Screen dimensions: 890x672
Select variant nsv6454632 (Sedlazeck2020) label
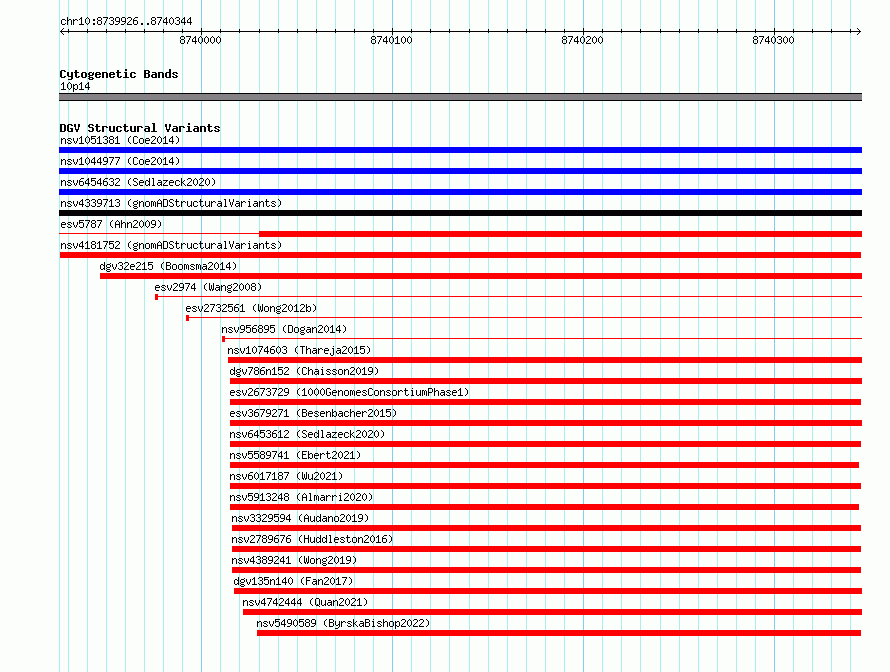pos(138,182)
